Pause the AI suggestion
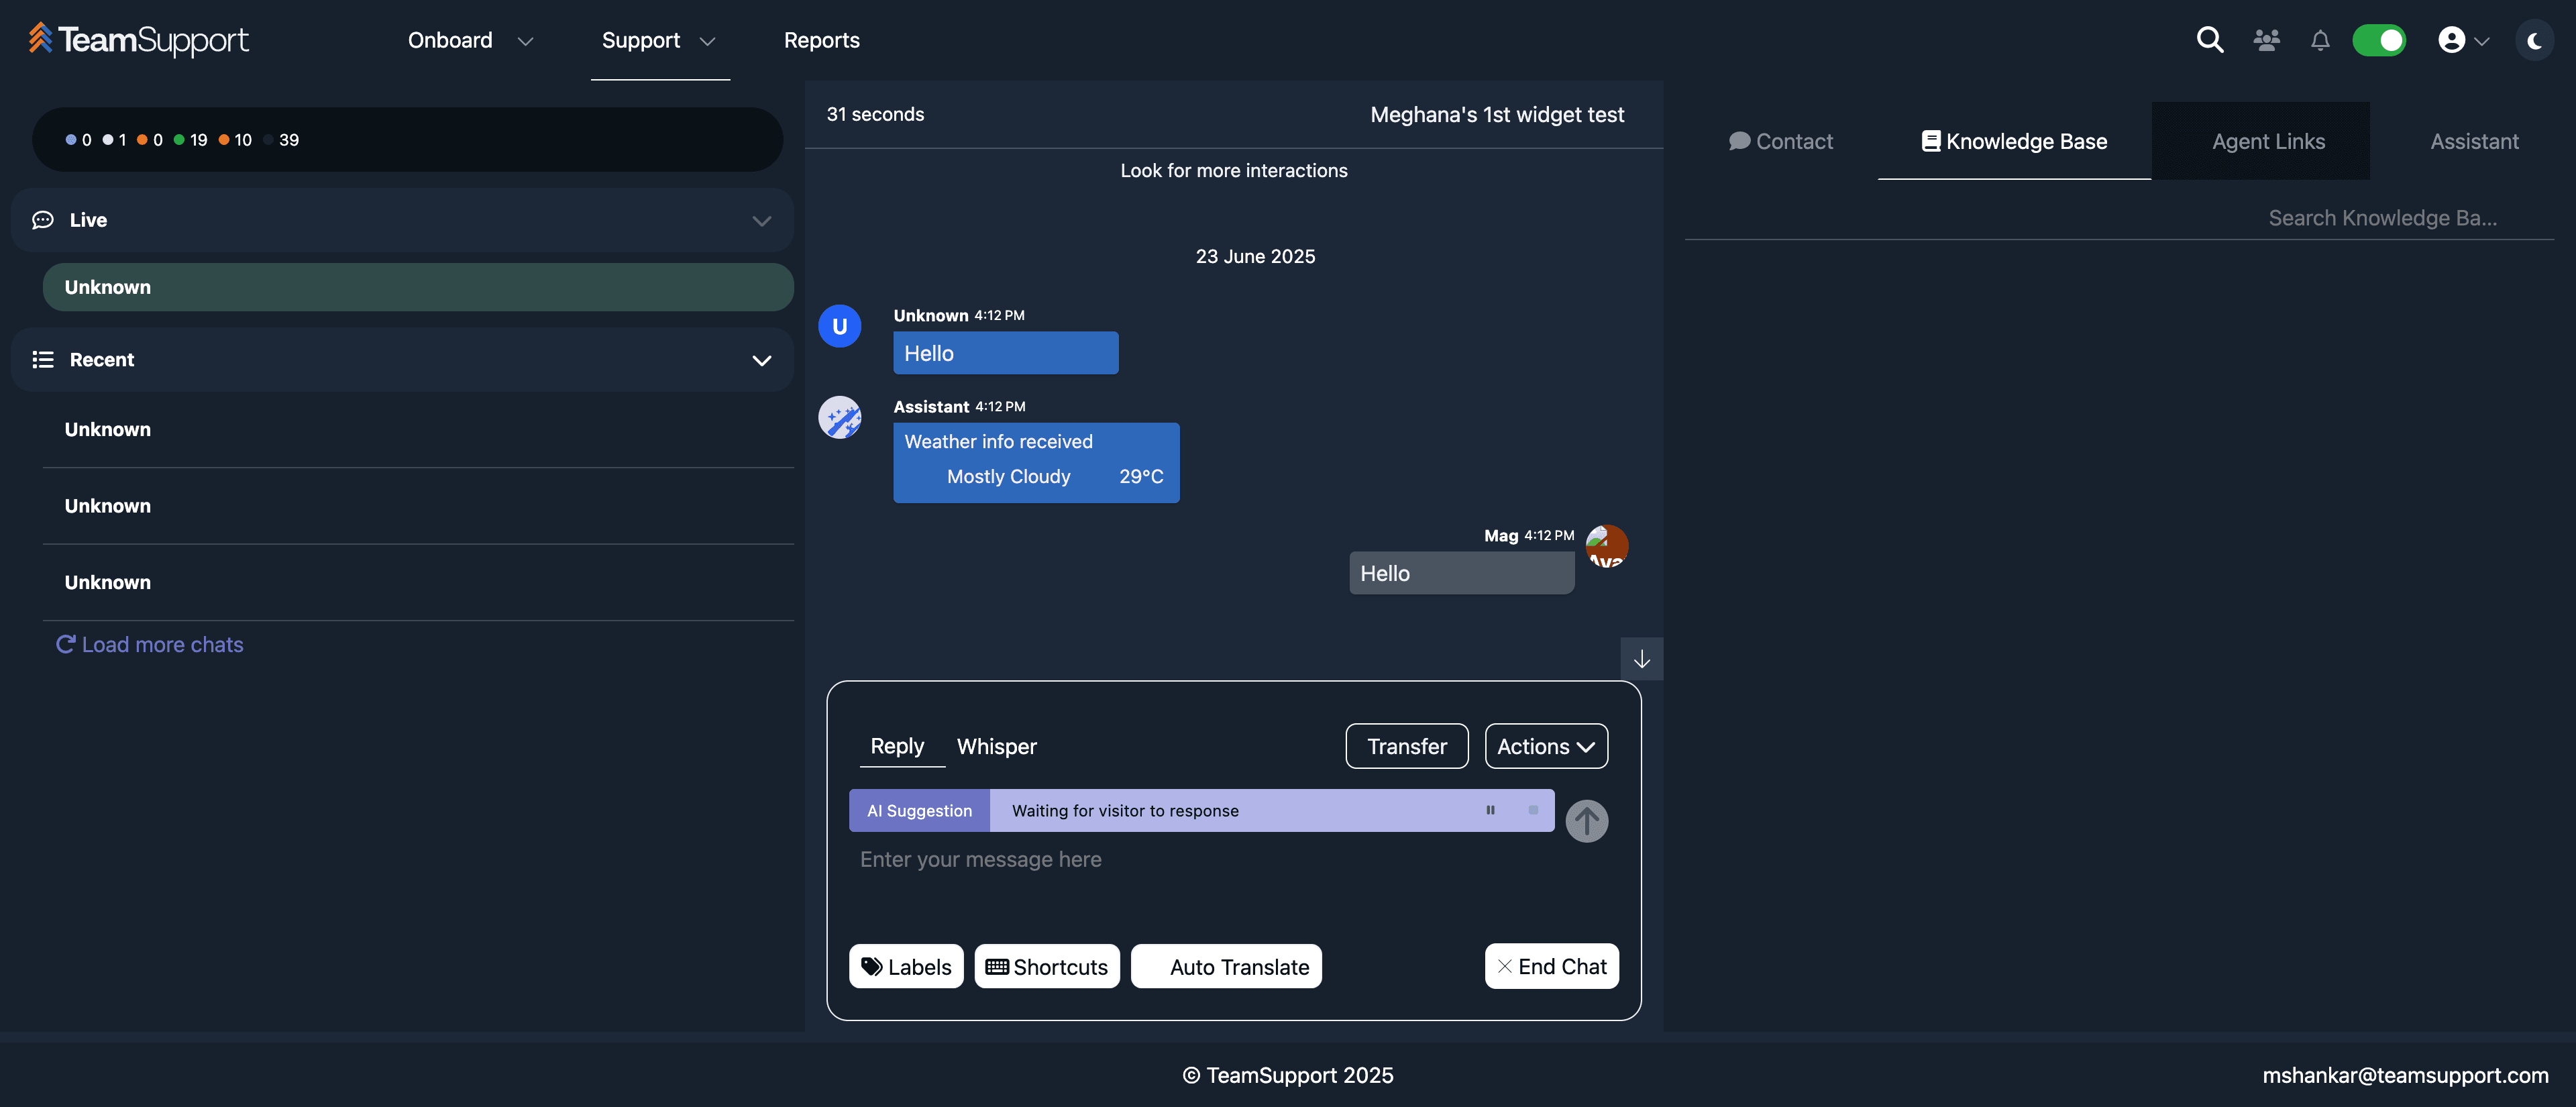Screen dimensions: 2576x1107 click(x=1490, y=810)
